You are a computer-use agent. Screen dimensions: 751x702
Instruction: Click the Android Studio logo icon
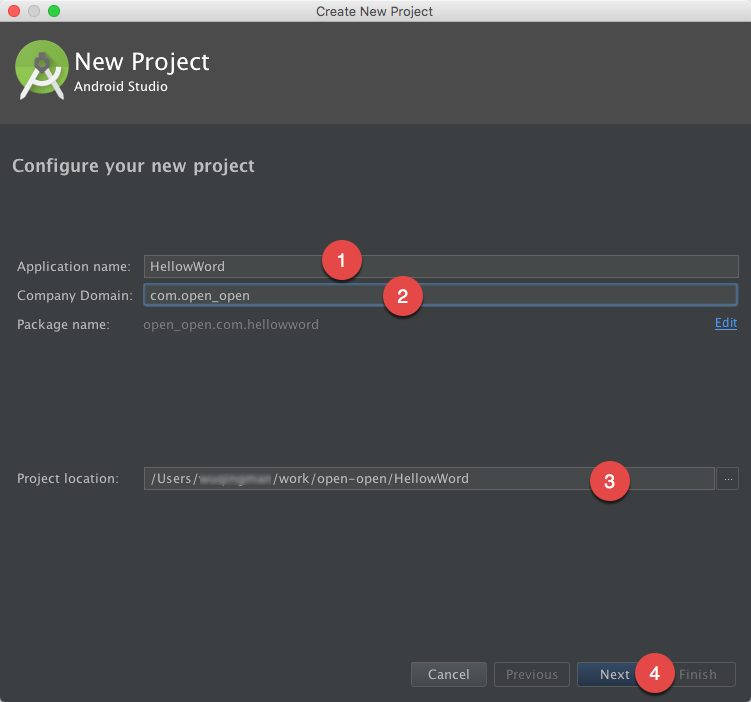coord(41,69)
